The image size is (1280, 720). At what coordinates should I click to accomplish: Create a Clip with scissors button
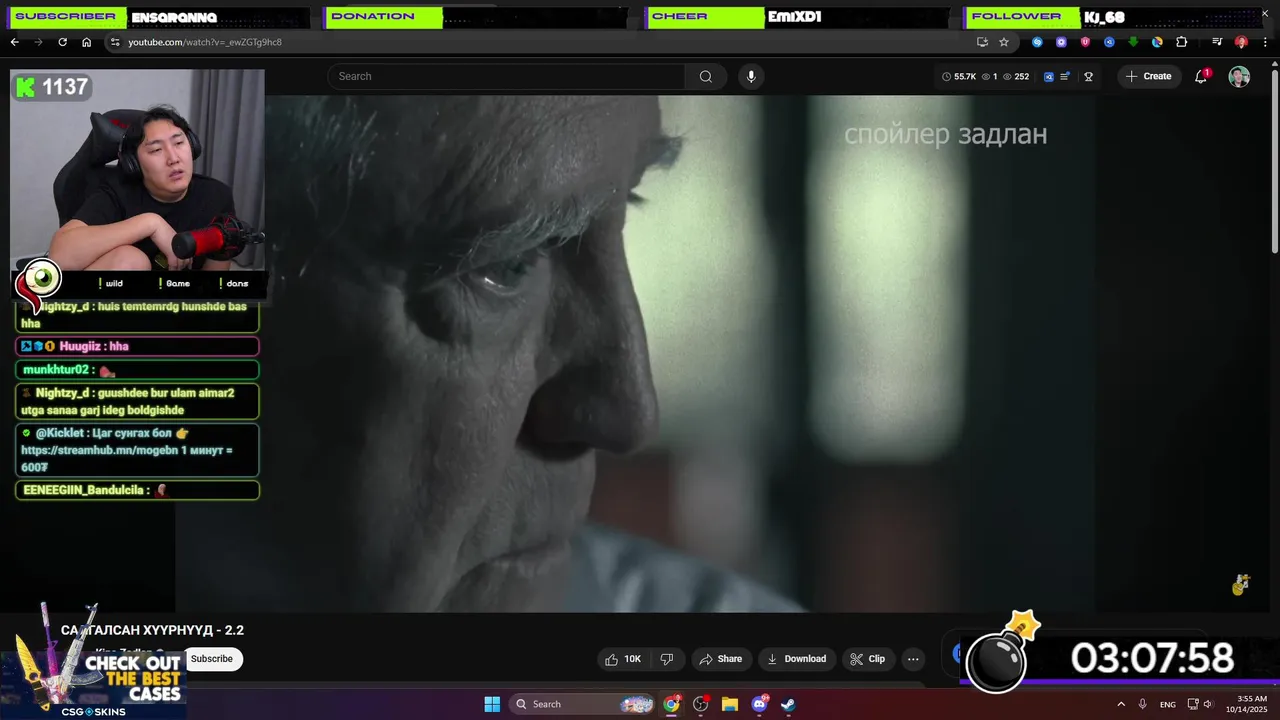point(867,659)
